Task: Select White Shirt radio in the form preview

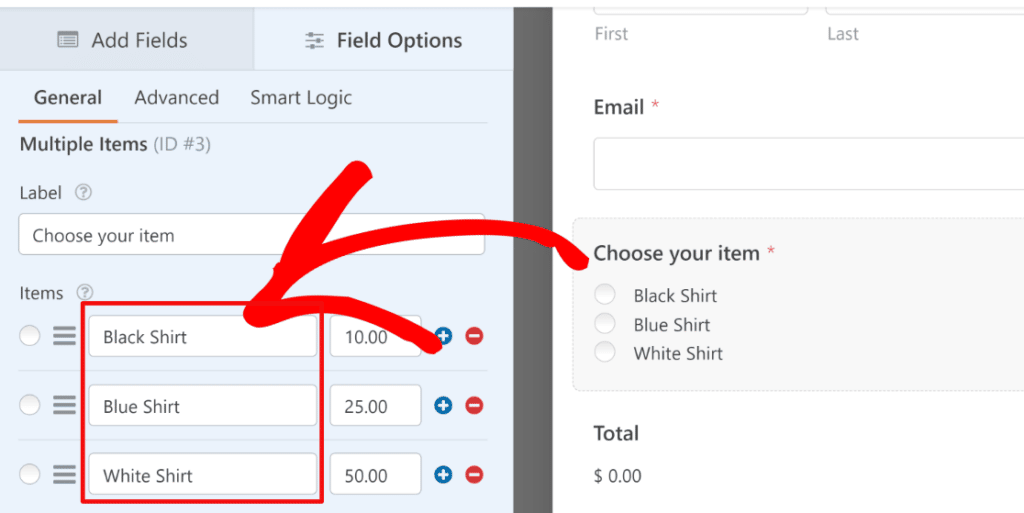Action: [604, 352]
